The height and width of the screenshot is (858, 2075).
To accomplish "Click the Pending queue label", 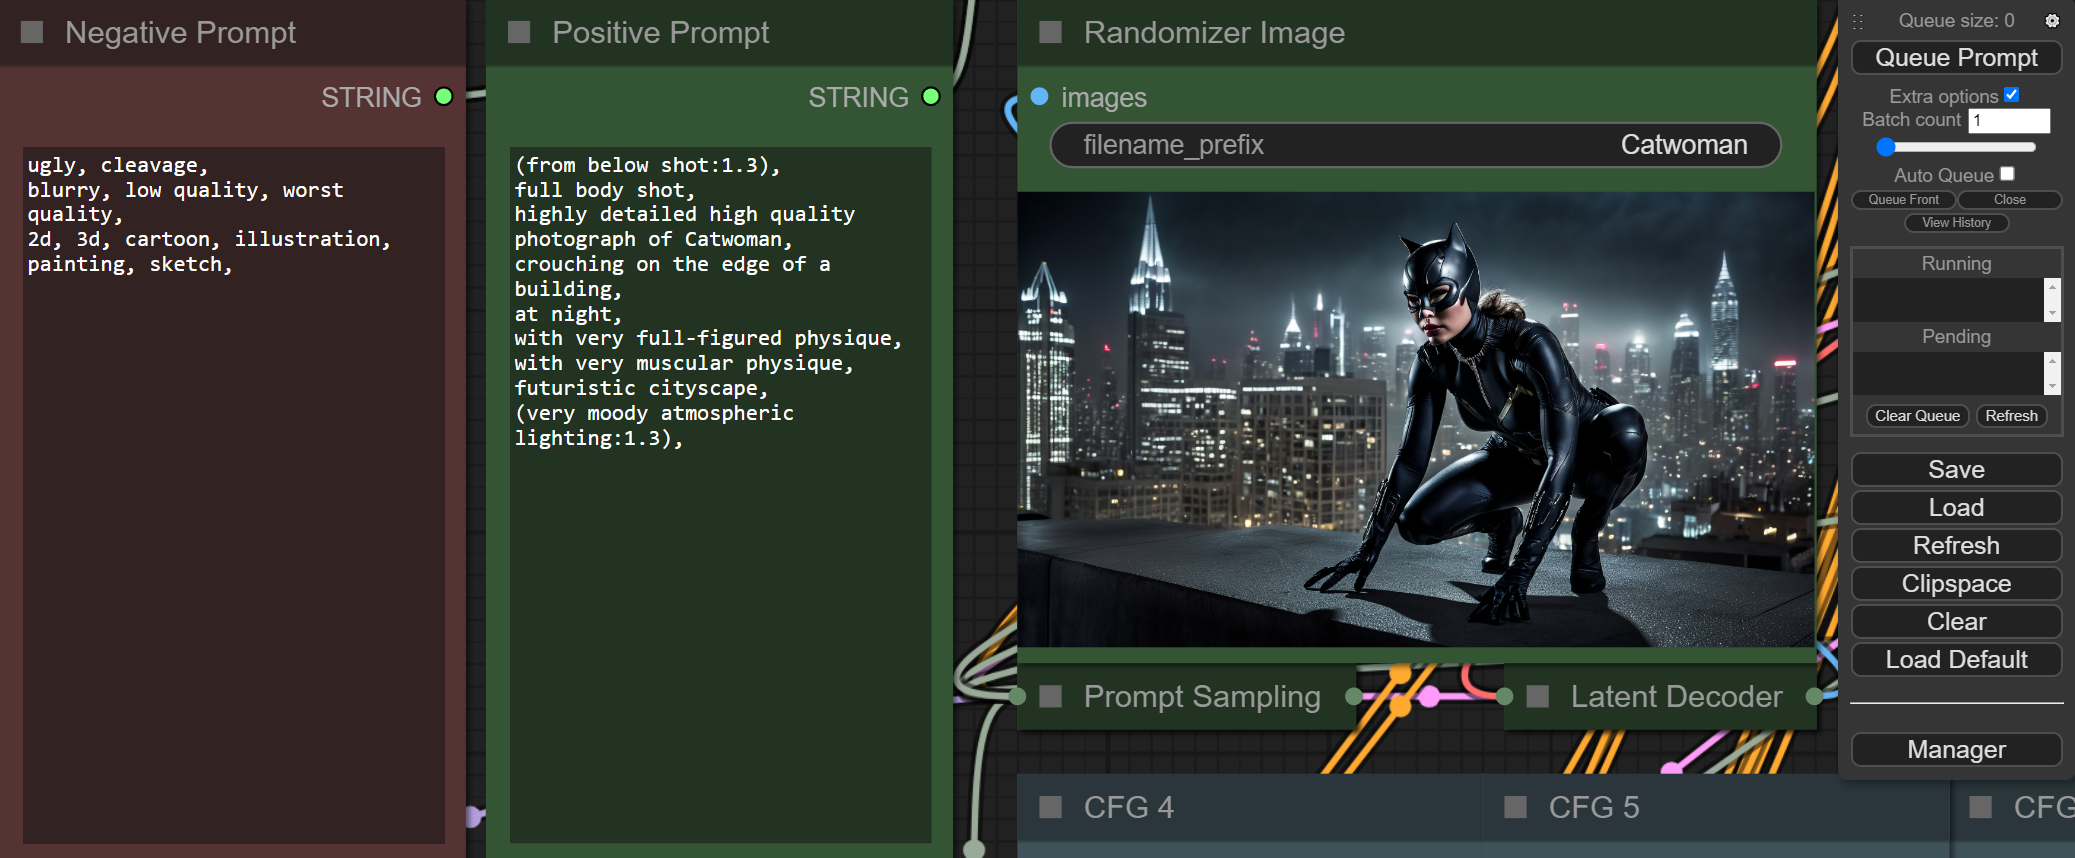I will 1956,337.
